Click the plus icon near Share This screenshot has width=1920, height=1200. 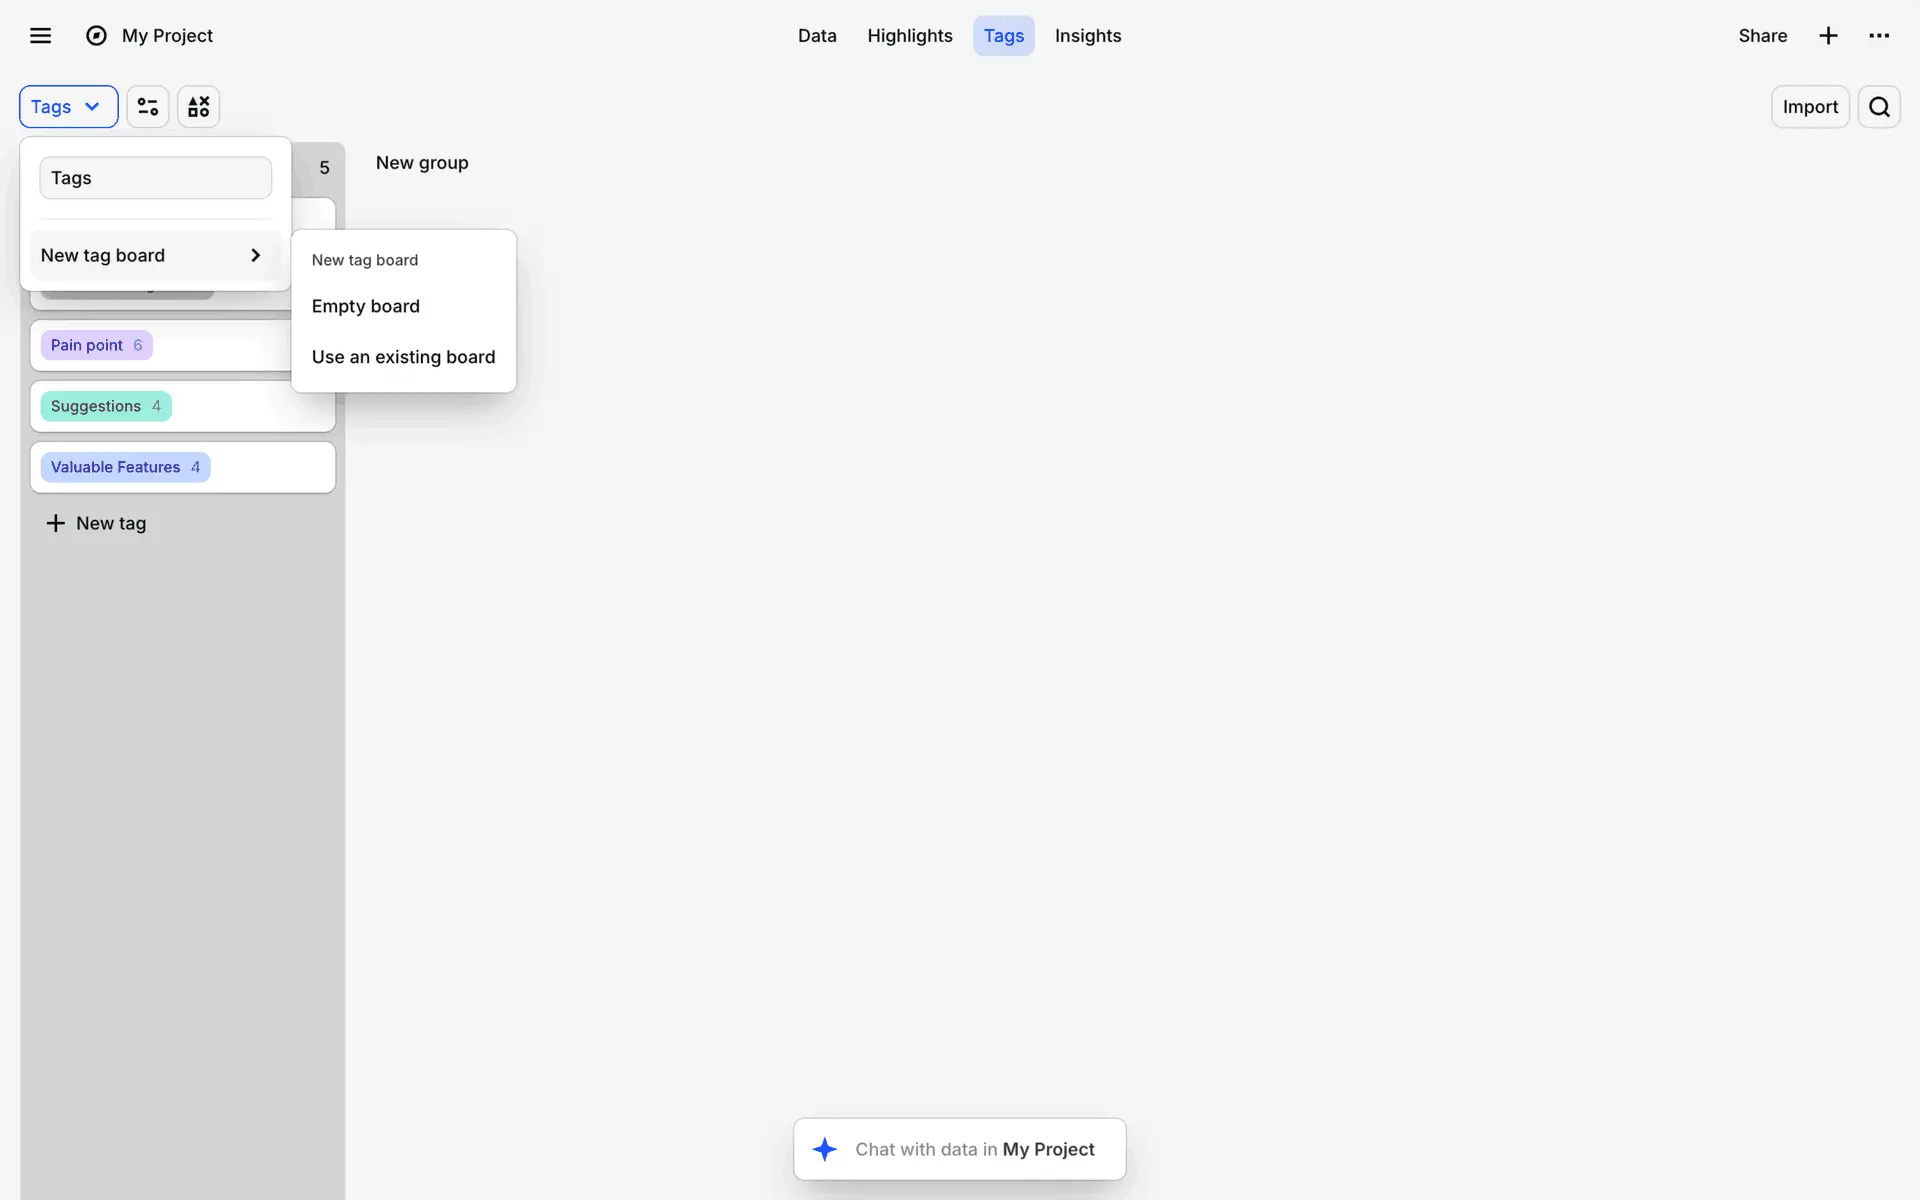(1828, 36)
